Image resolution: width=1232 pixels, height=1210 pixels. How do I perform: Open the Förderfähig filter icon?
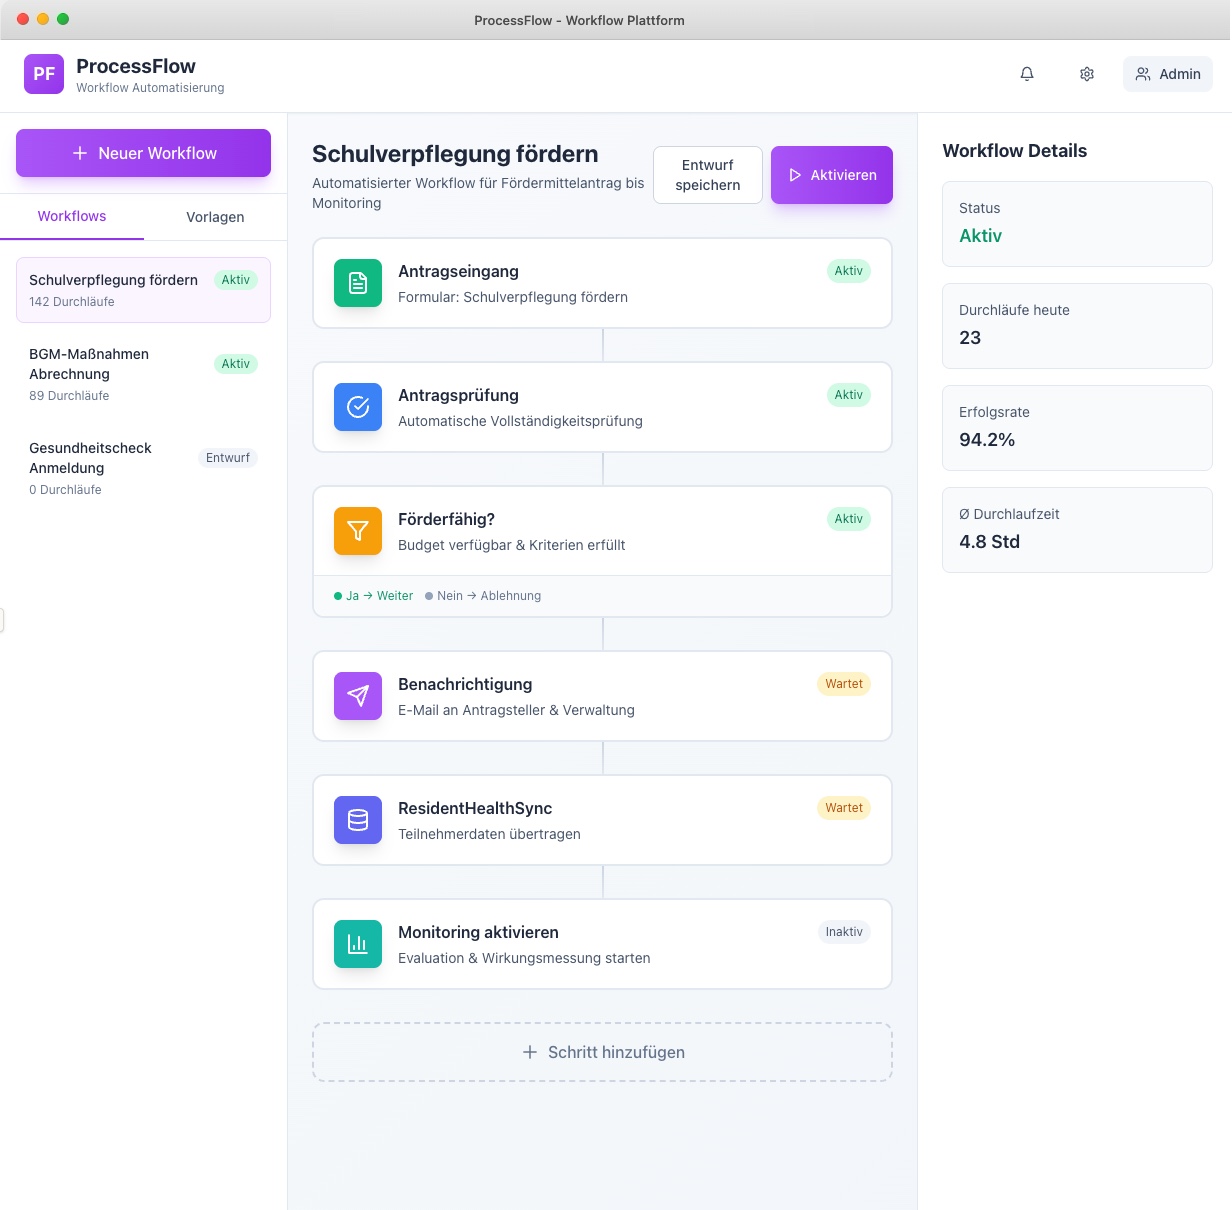[357, 531]
